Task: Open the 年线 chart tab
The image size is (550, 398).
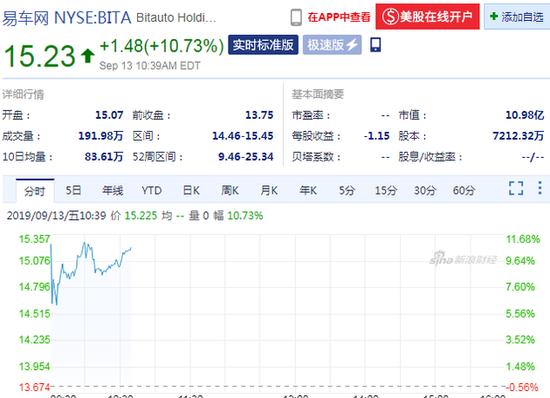Action: pos(113,190)
